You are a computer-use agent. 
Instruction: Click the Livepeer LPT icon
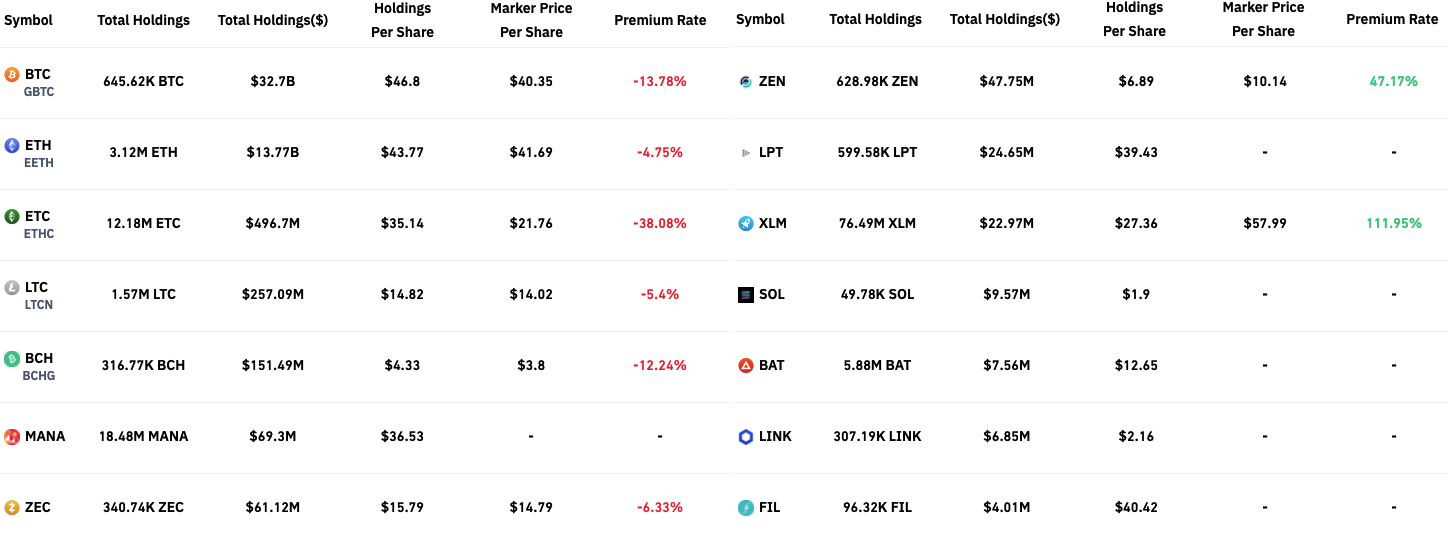click(x=745, y=153)
